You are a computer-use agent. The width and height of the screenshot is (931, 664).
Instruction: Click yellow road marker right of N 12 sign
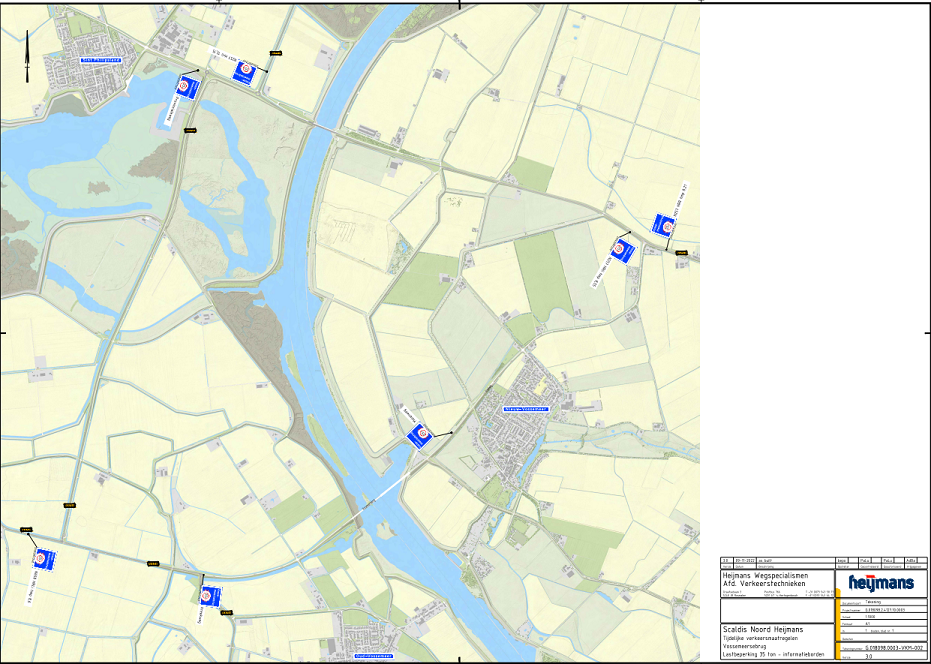[x=276, y=52]
